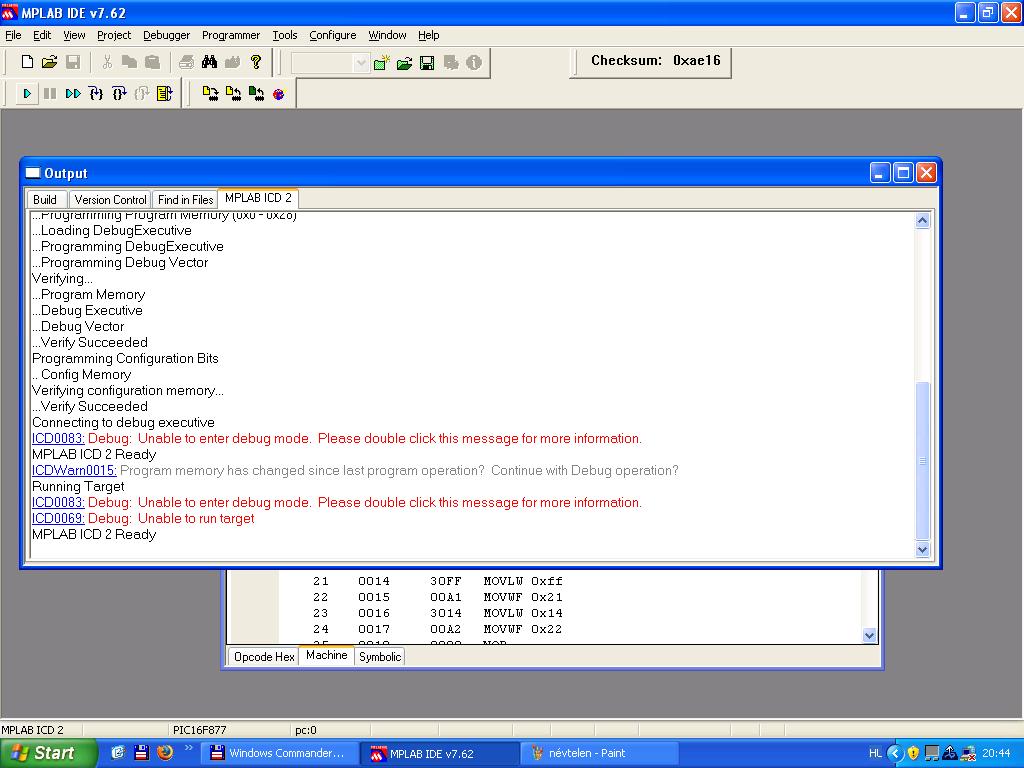
Task: Click the Find in Files icon
Action: [232, 62]
